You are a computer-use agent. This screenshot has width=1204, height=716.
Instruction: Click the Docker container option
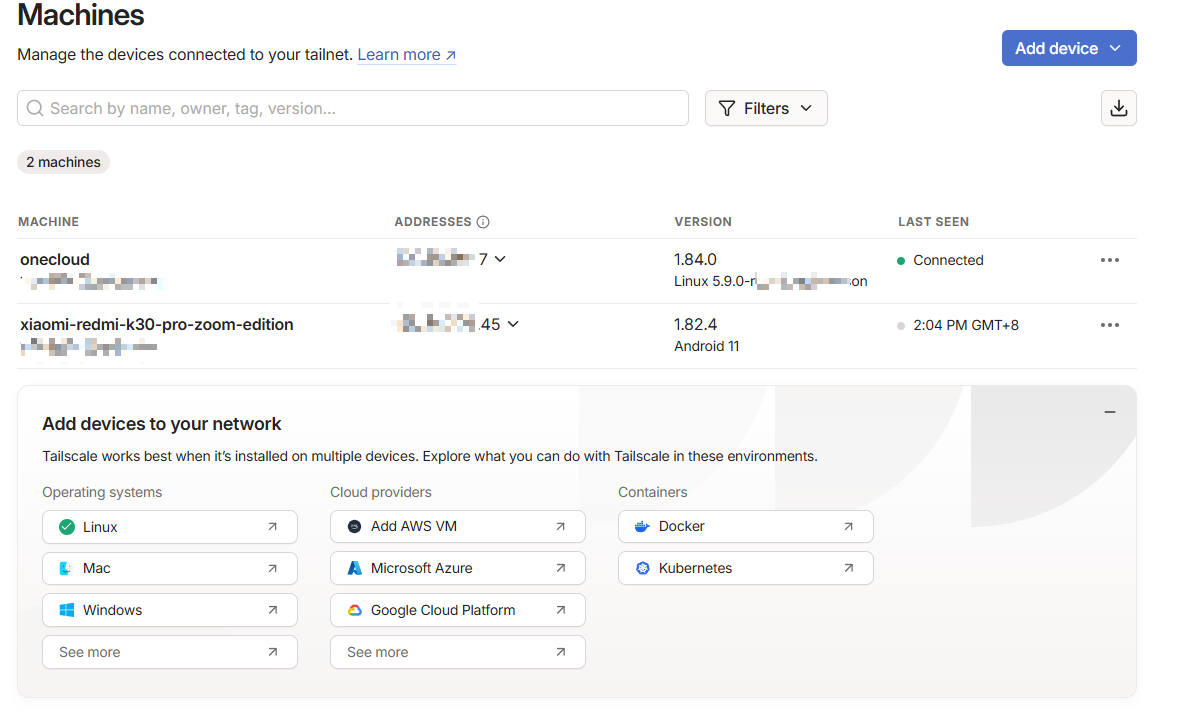click(x=745, y=526)
